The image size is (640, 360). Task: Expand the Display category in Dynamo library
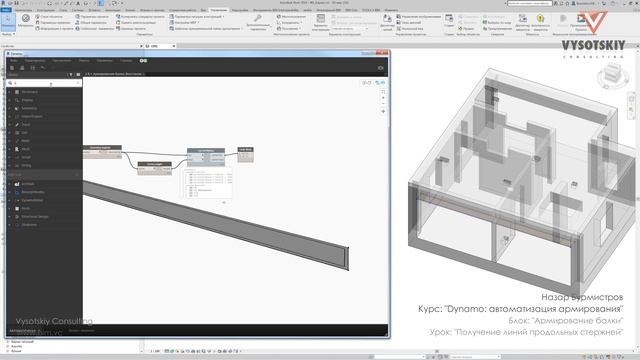click(27, 100)
